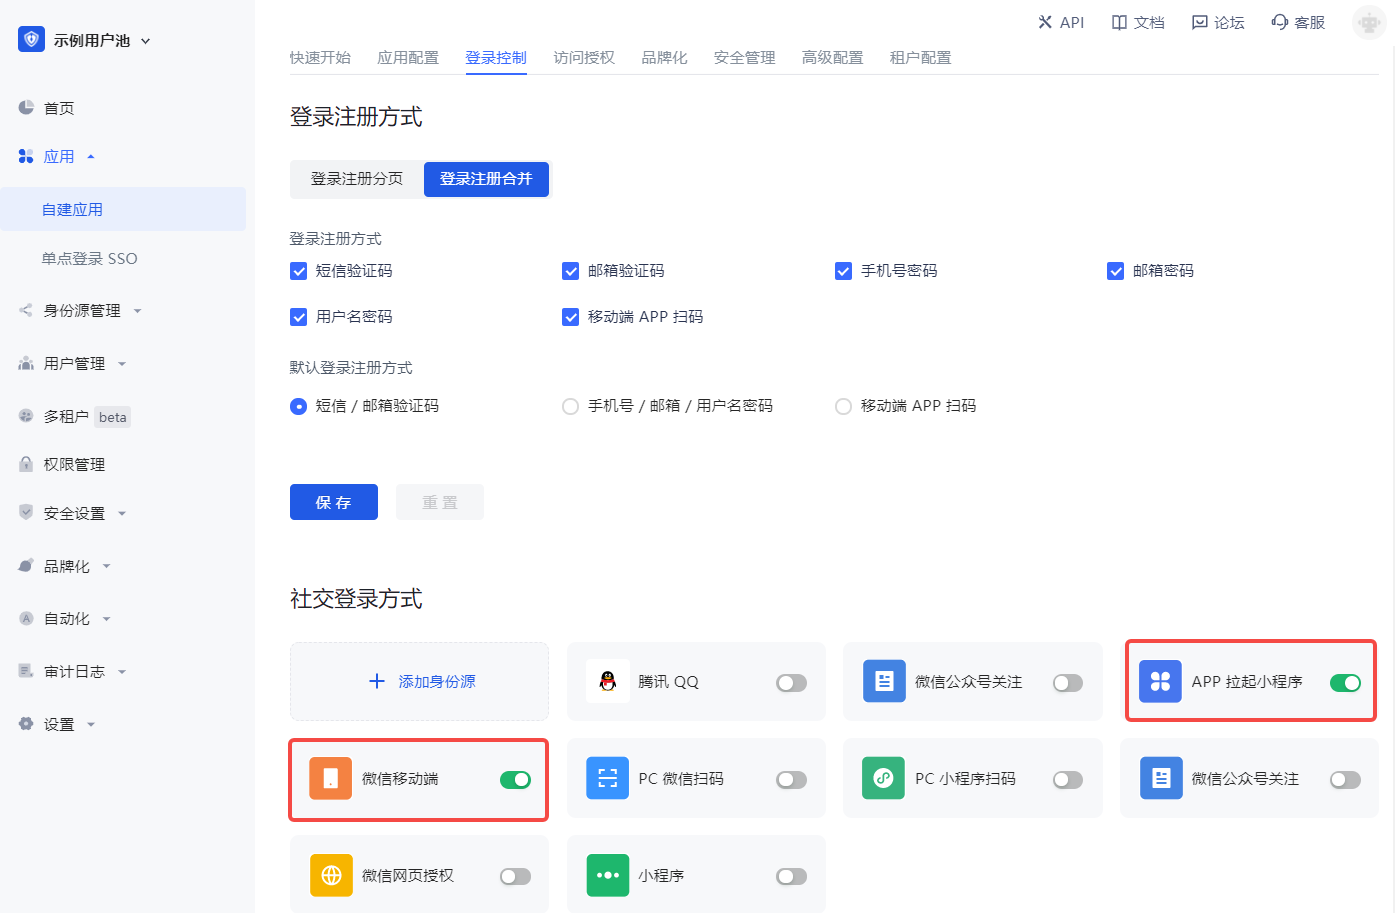Click the 客服 headset icon
Viewport: 1395px width, 913px height.
[x=1280, y=22]
